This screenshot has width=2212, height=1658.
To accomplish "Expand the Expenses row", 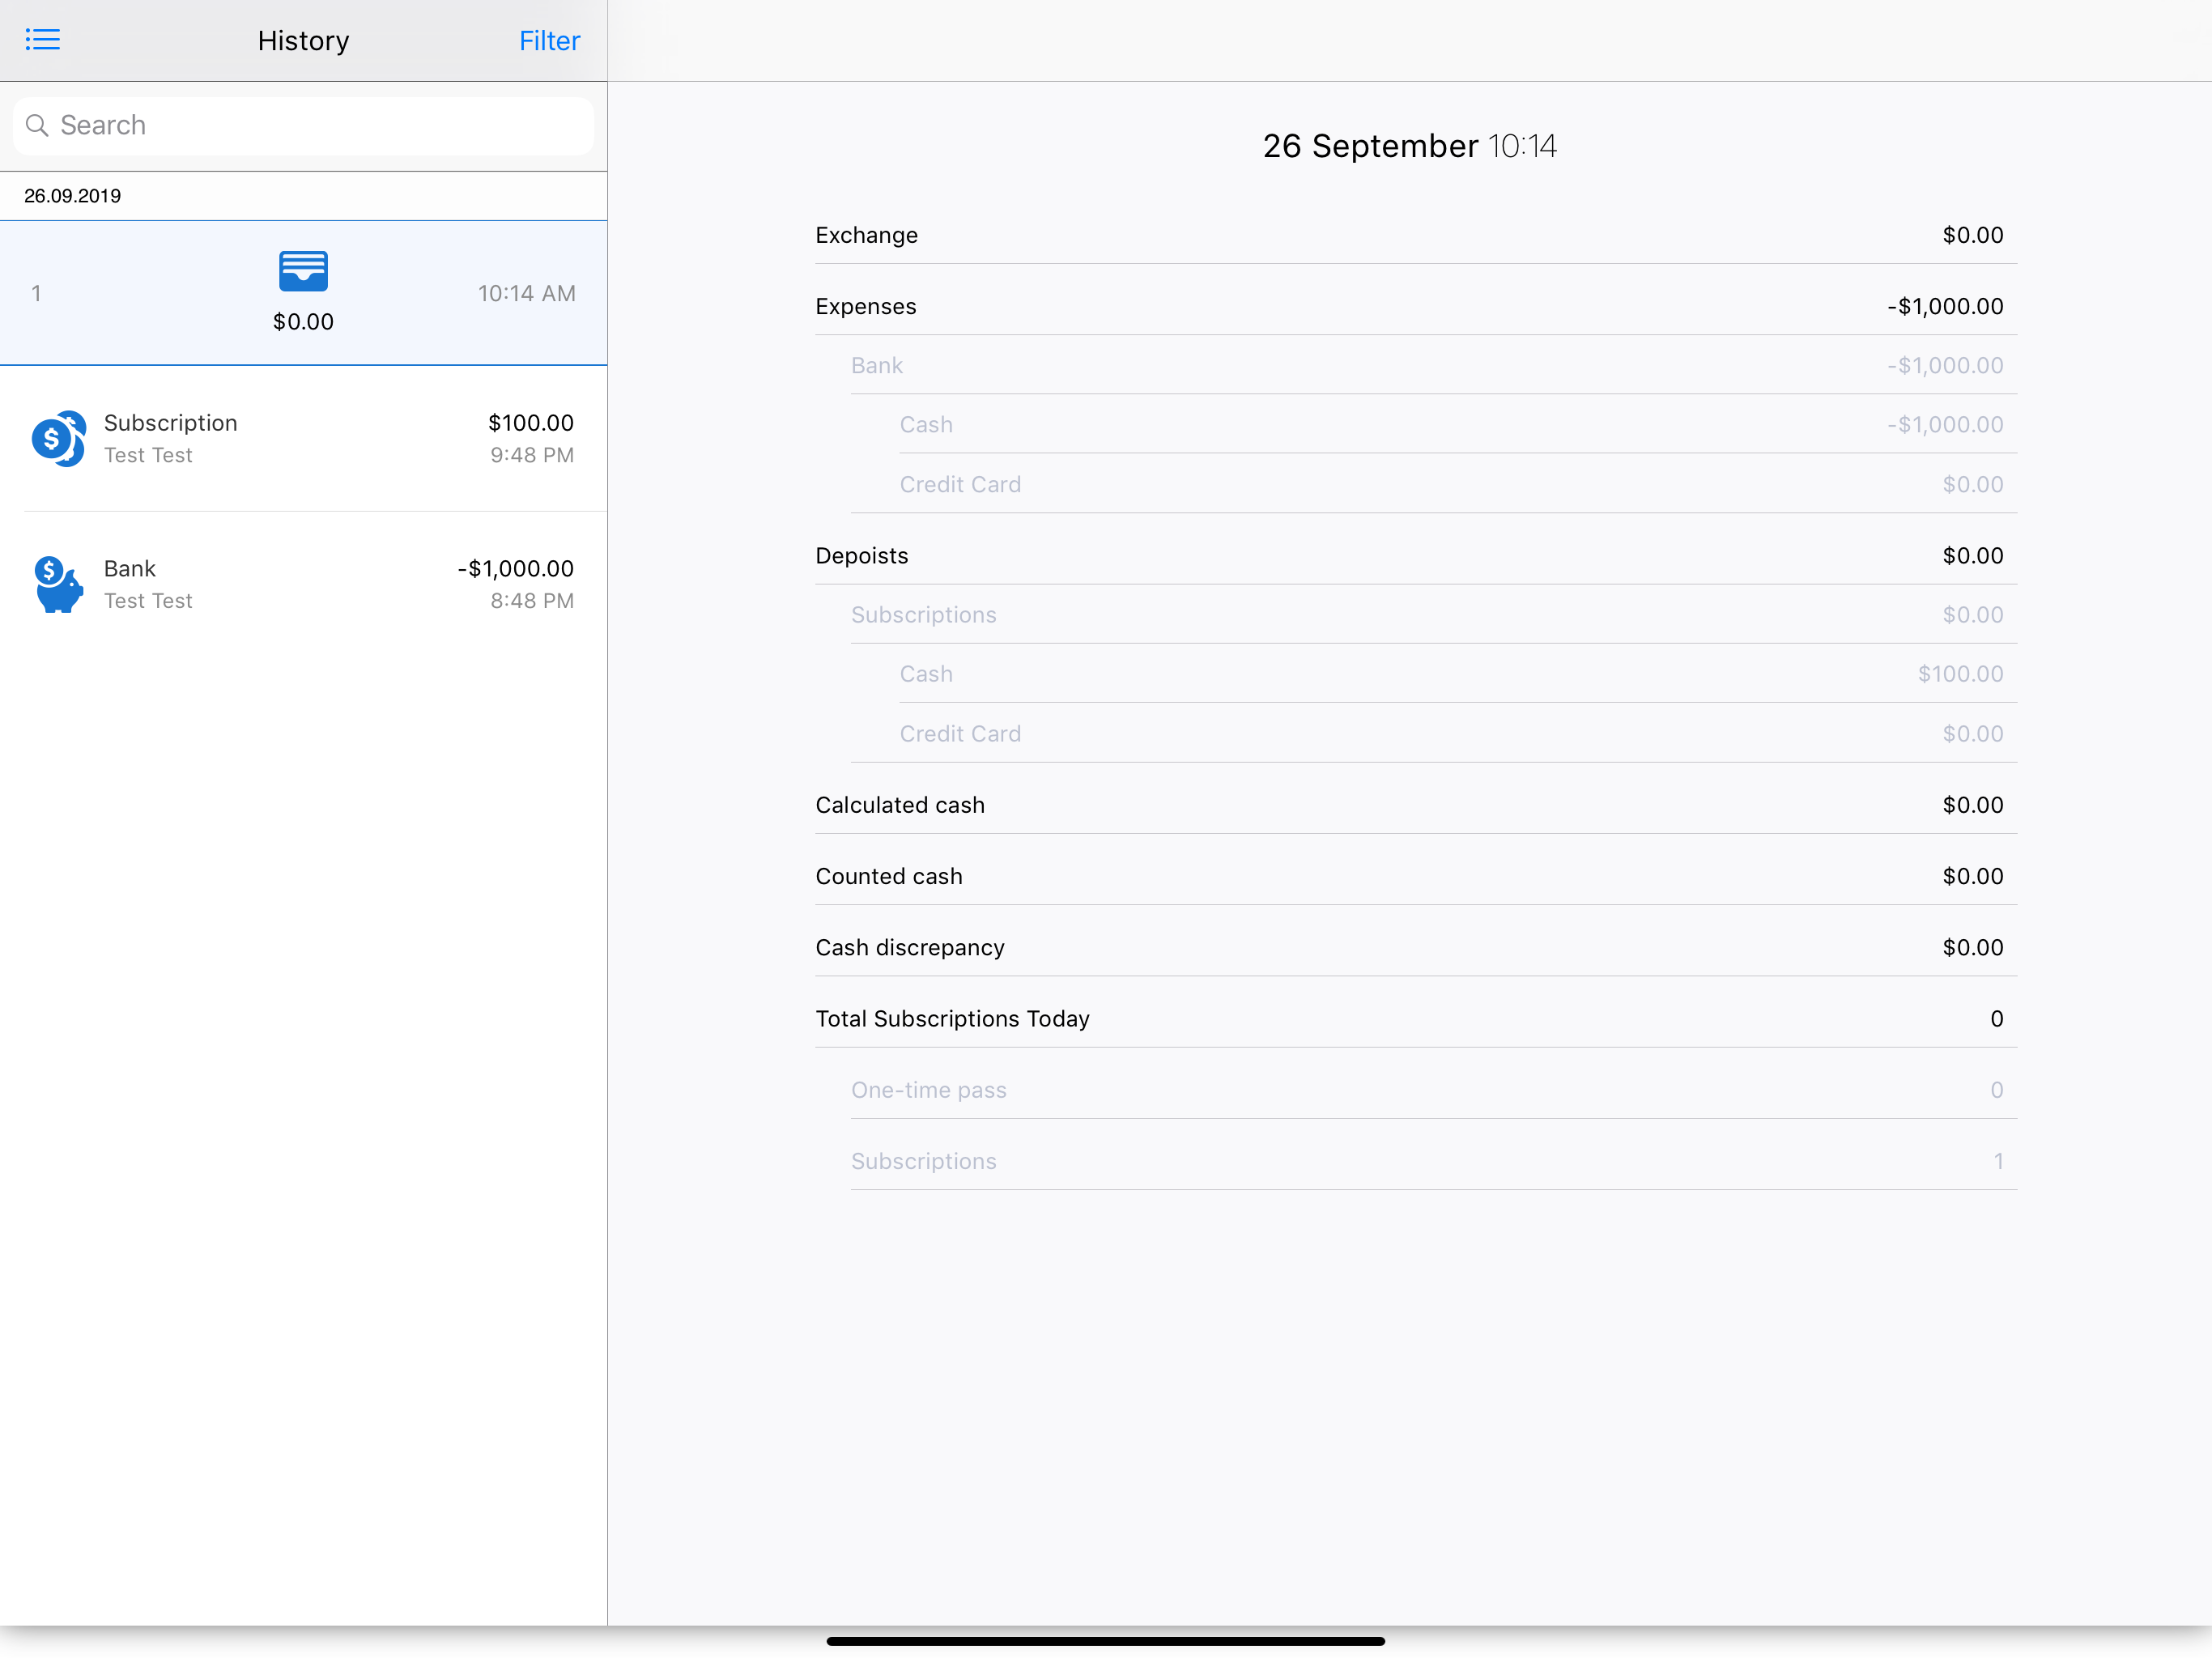I will click(1415, 306).
